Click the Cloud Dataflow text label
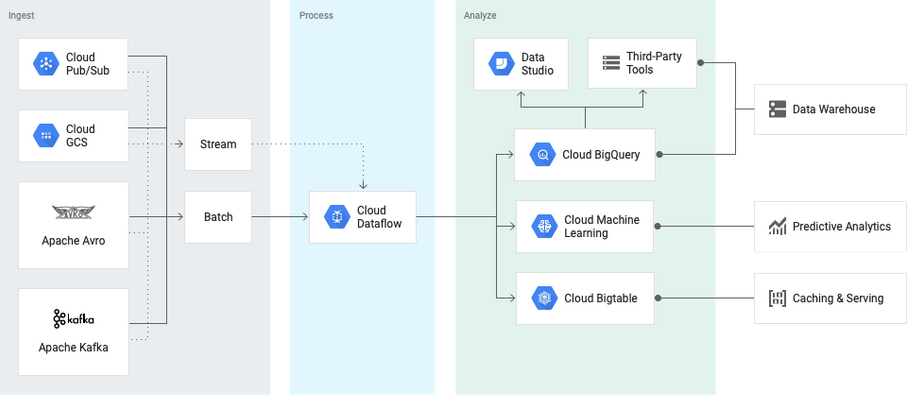This screenshot has height=395, width=910. pyautogui.click(x=379, y=217)
